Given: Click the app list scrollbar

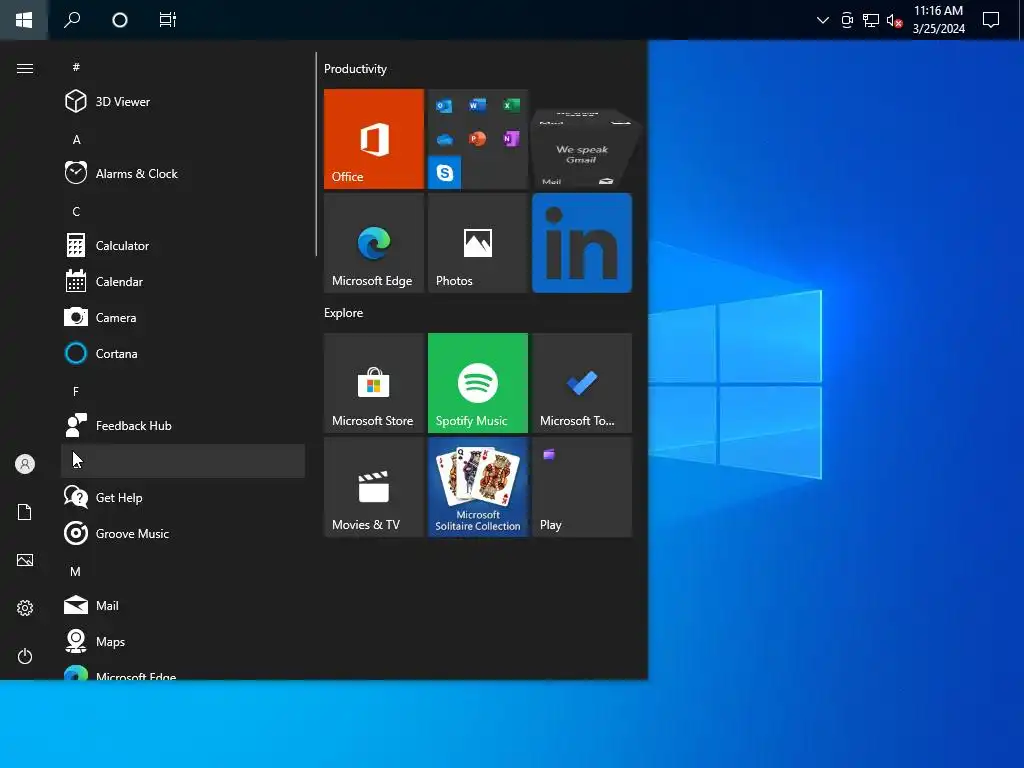Looking at the screenshot, I should click(x=316, y=153).
